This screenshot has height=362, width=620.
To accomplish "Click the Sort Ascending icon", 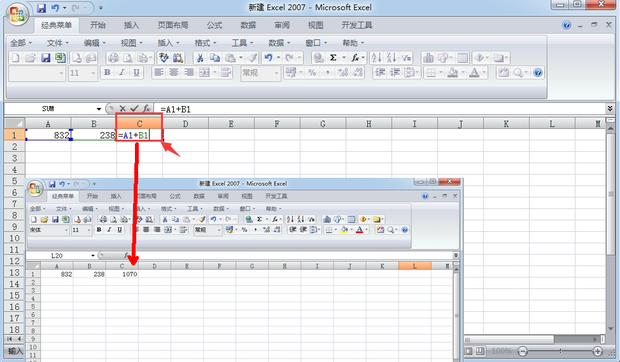I will pos(376,58).
